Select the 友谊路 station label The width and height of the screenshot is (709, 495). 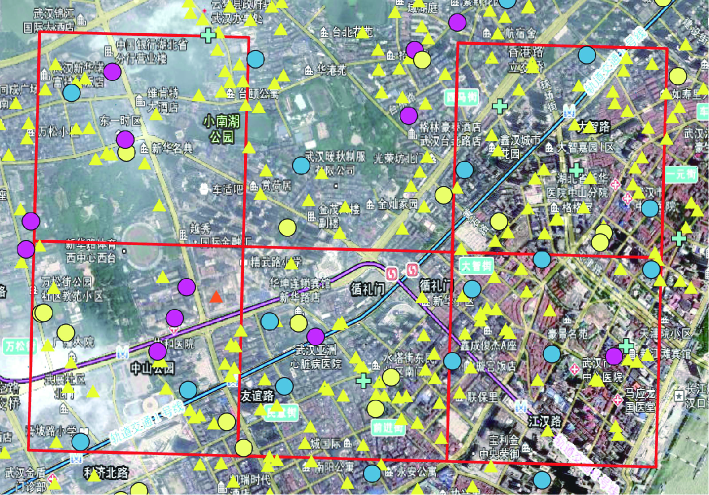coord(257,395)
